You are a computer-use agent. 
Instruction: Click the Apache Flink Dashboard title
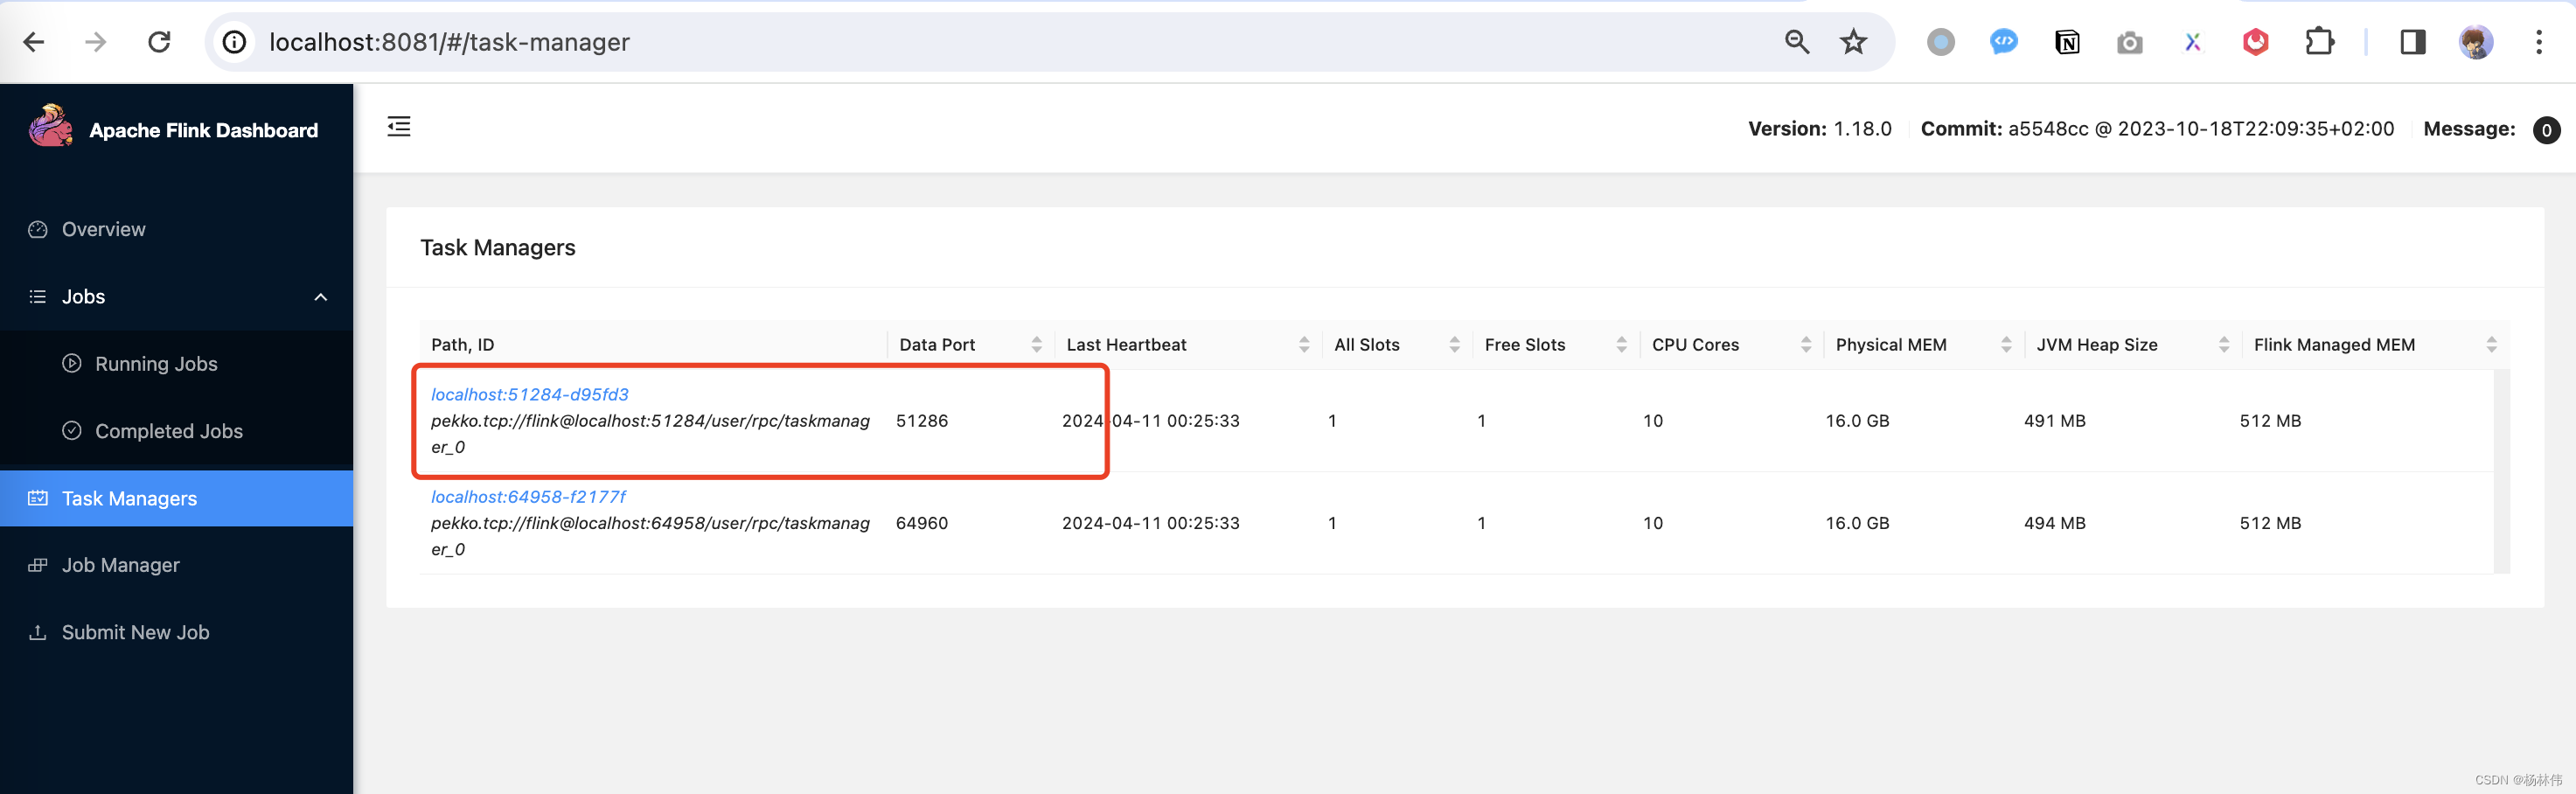click(x=203, y=130)
